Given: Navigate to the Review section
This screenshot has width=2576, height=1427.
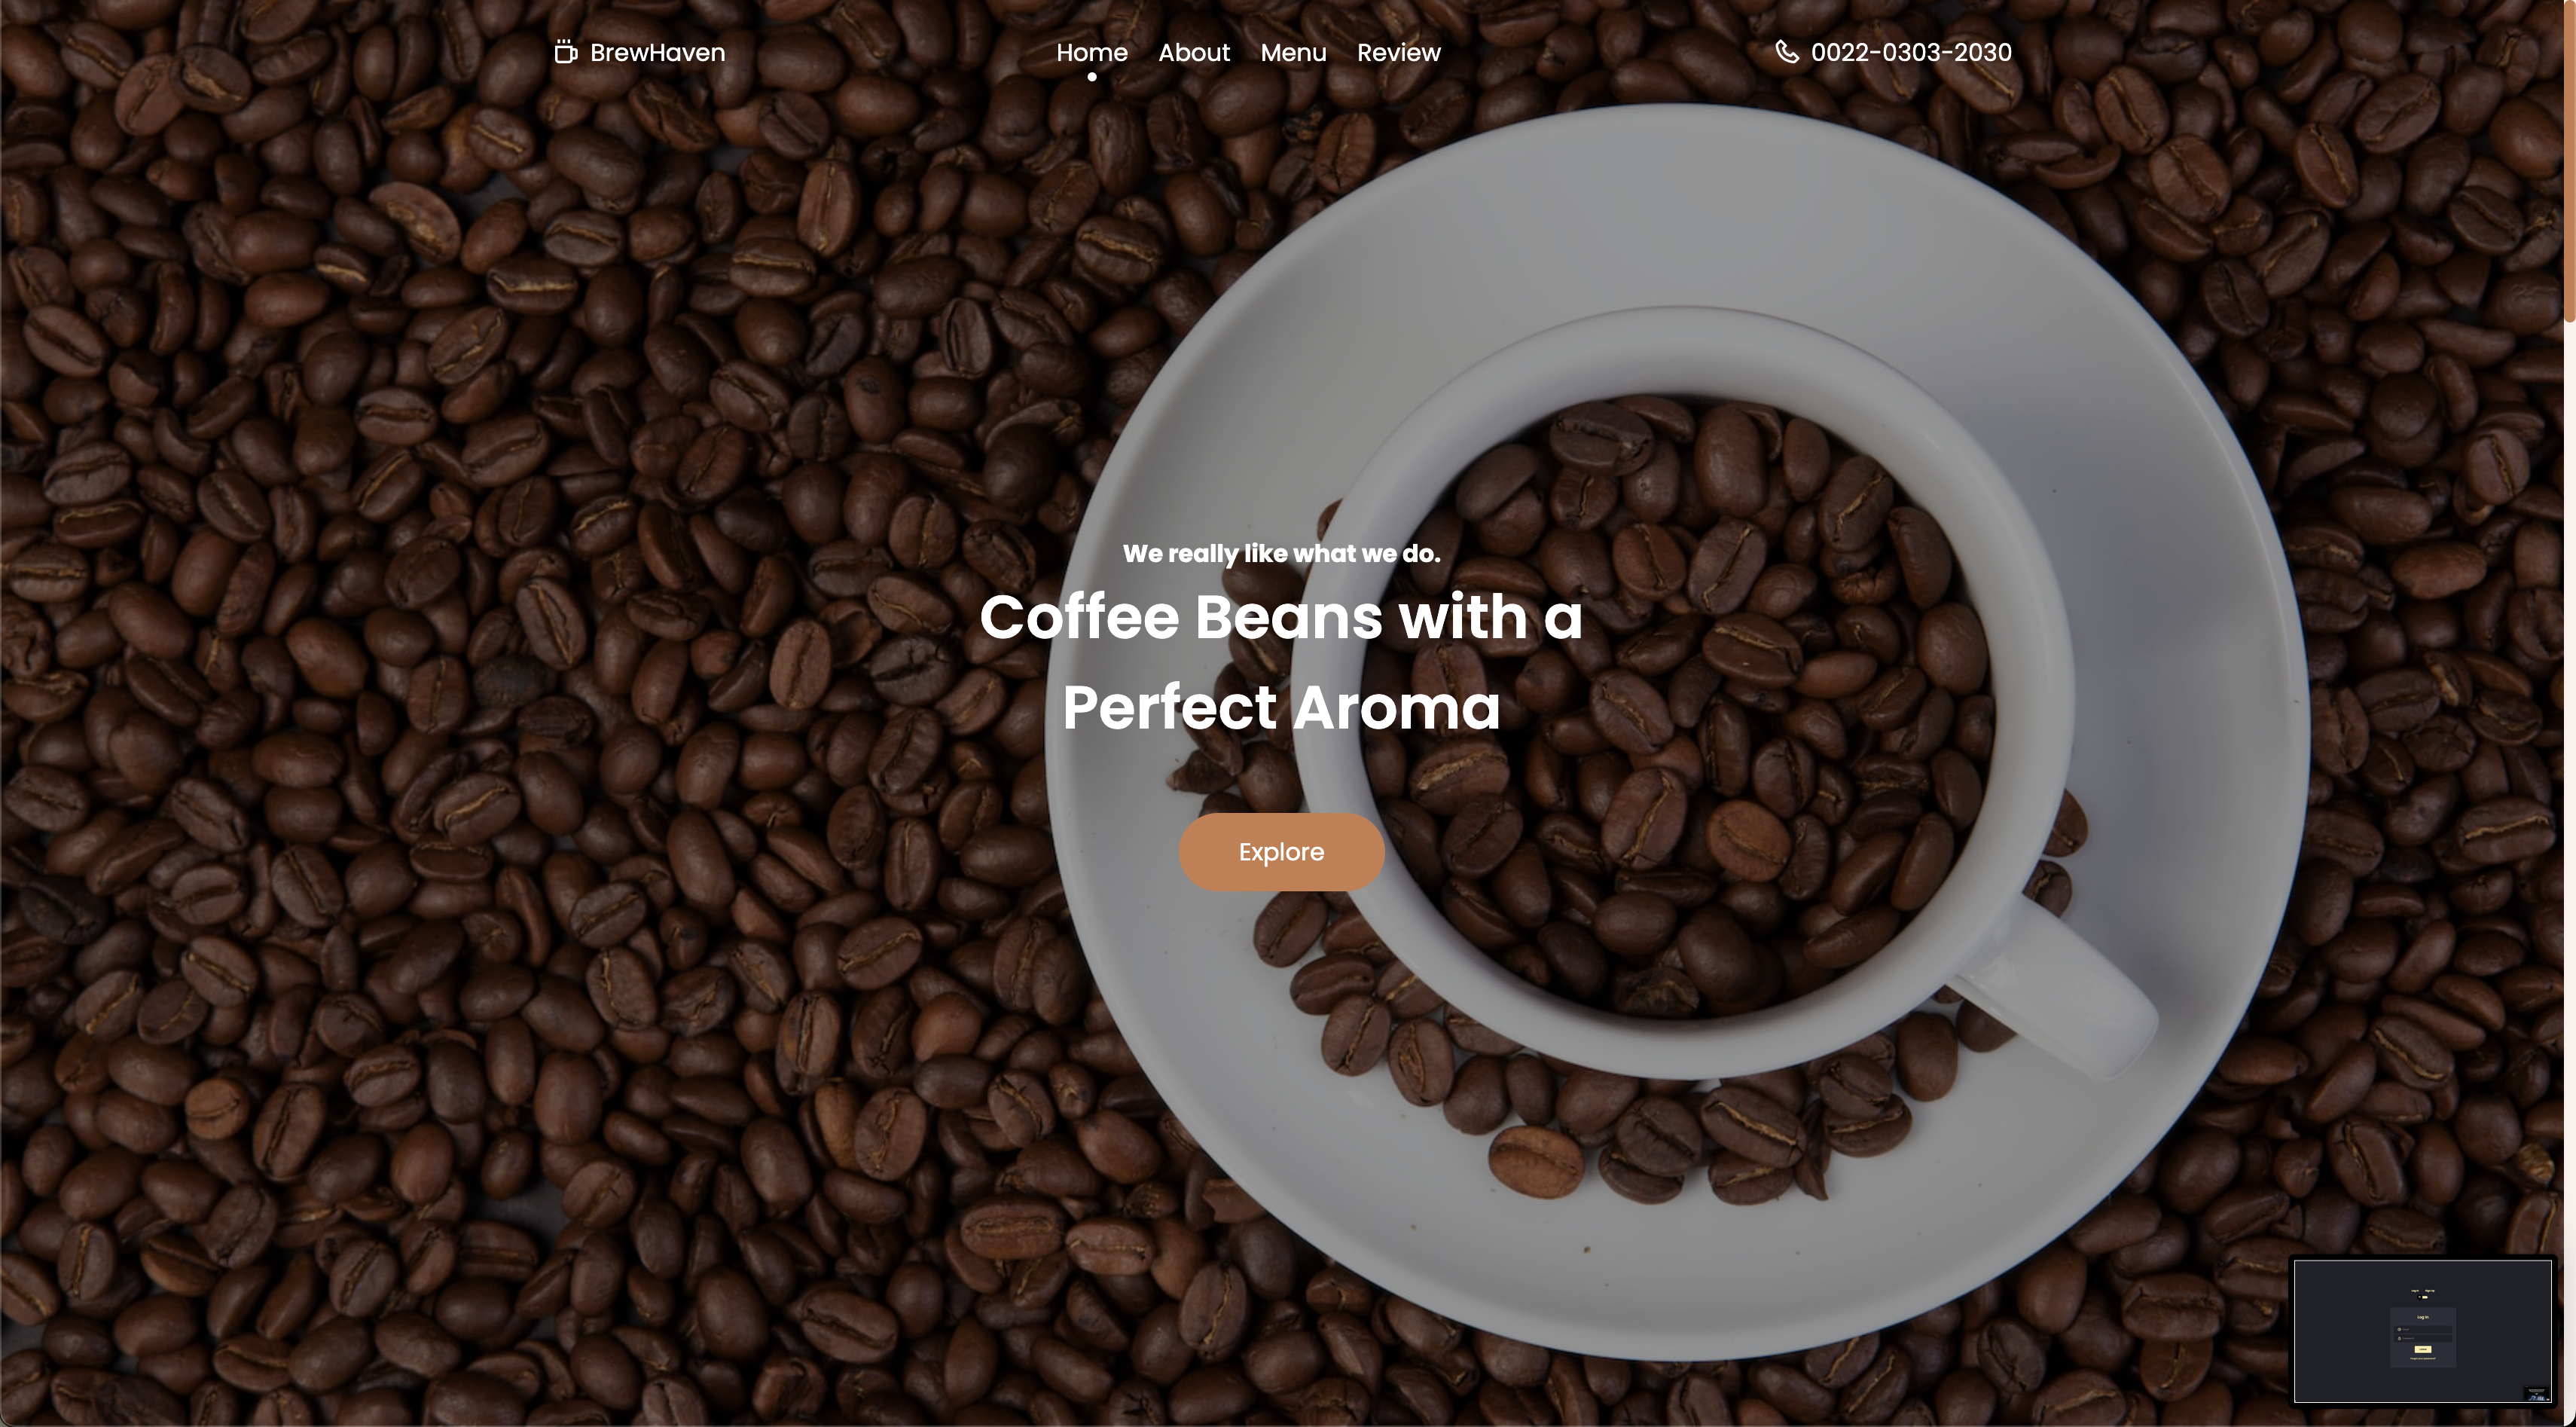Looking at the screenshot, I should 1398,52.
